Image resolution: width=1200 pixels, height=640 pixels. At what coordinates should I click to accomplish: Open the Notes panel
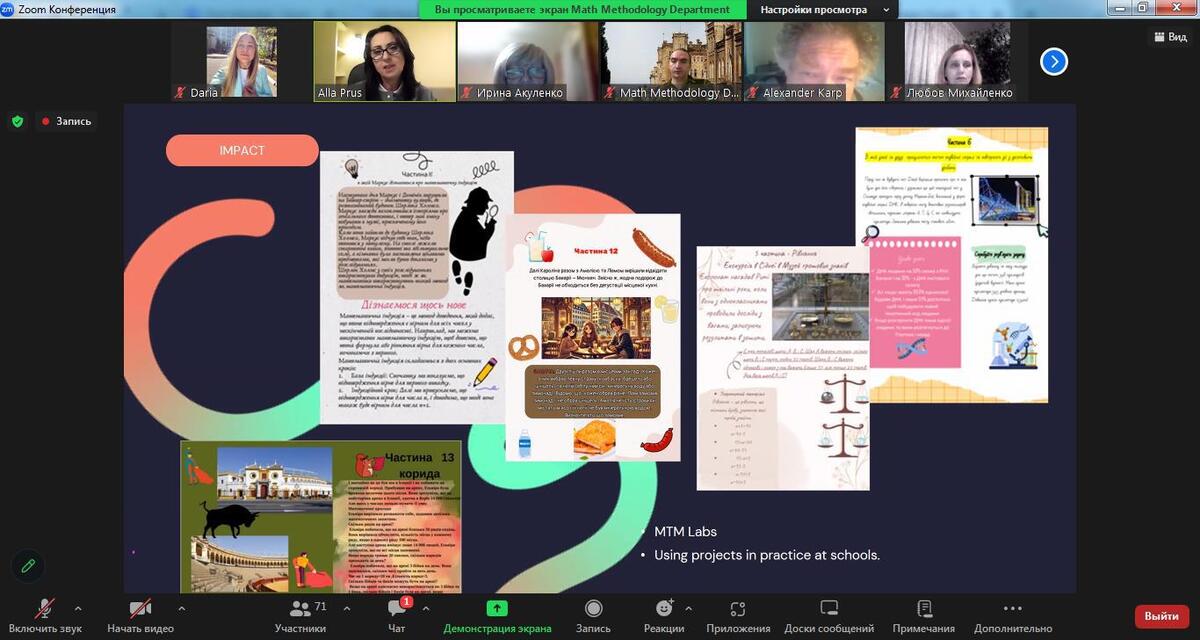coord(924,615)
